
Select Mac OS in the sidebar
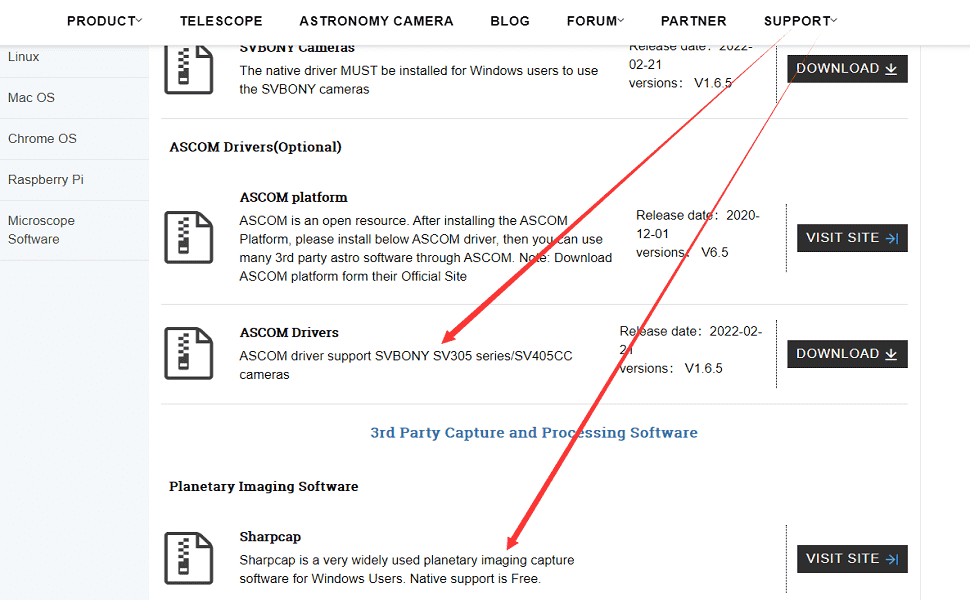point(32,98)
